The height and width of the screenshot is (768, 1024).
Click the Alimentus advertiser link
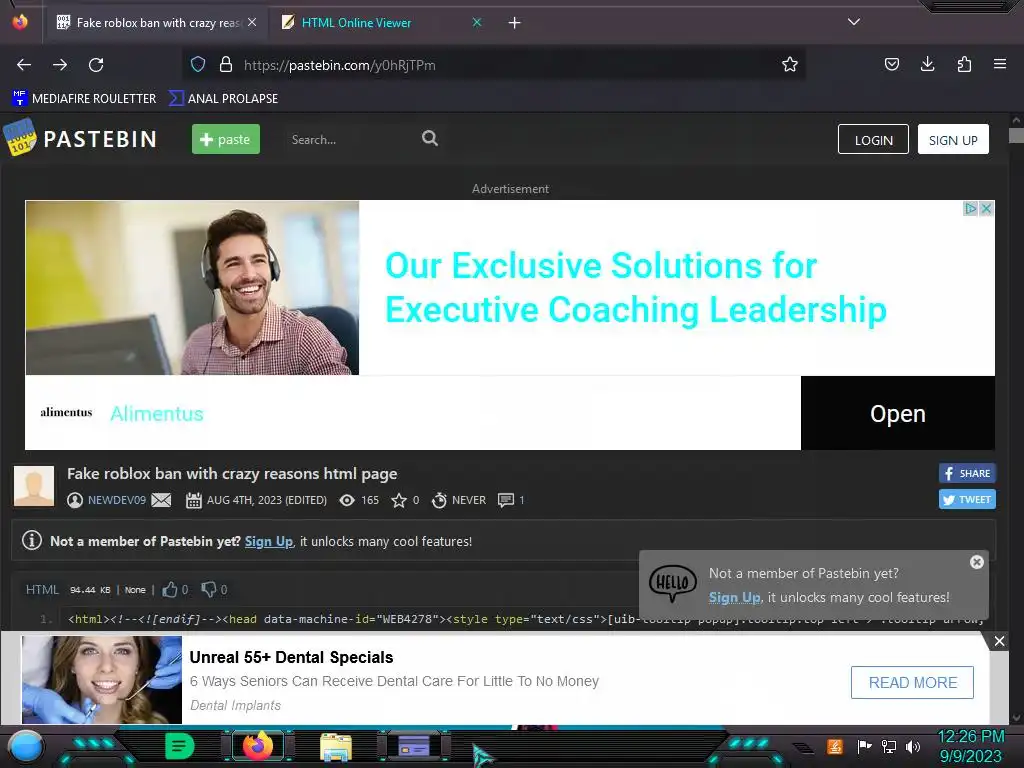(157, 413)
